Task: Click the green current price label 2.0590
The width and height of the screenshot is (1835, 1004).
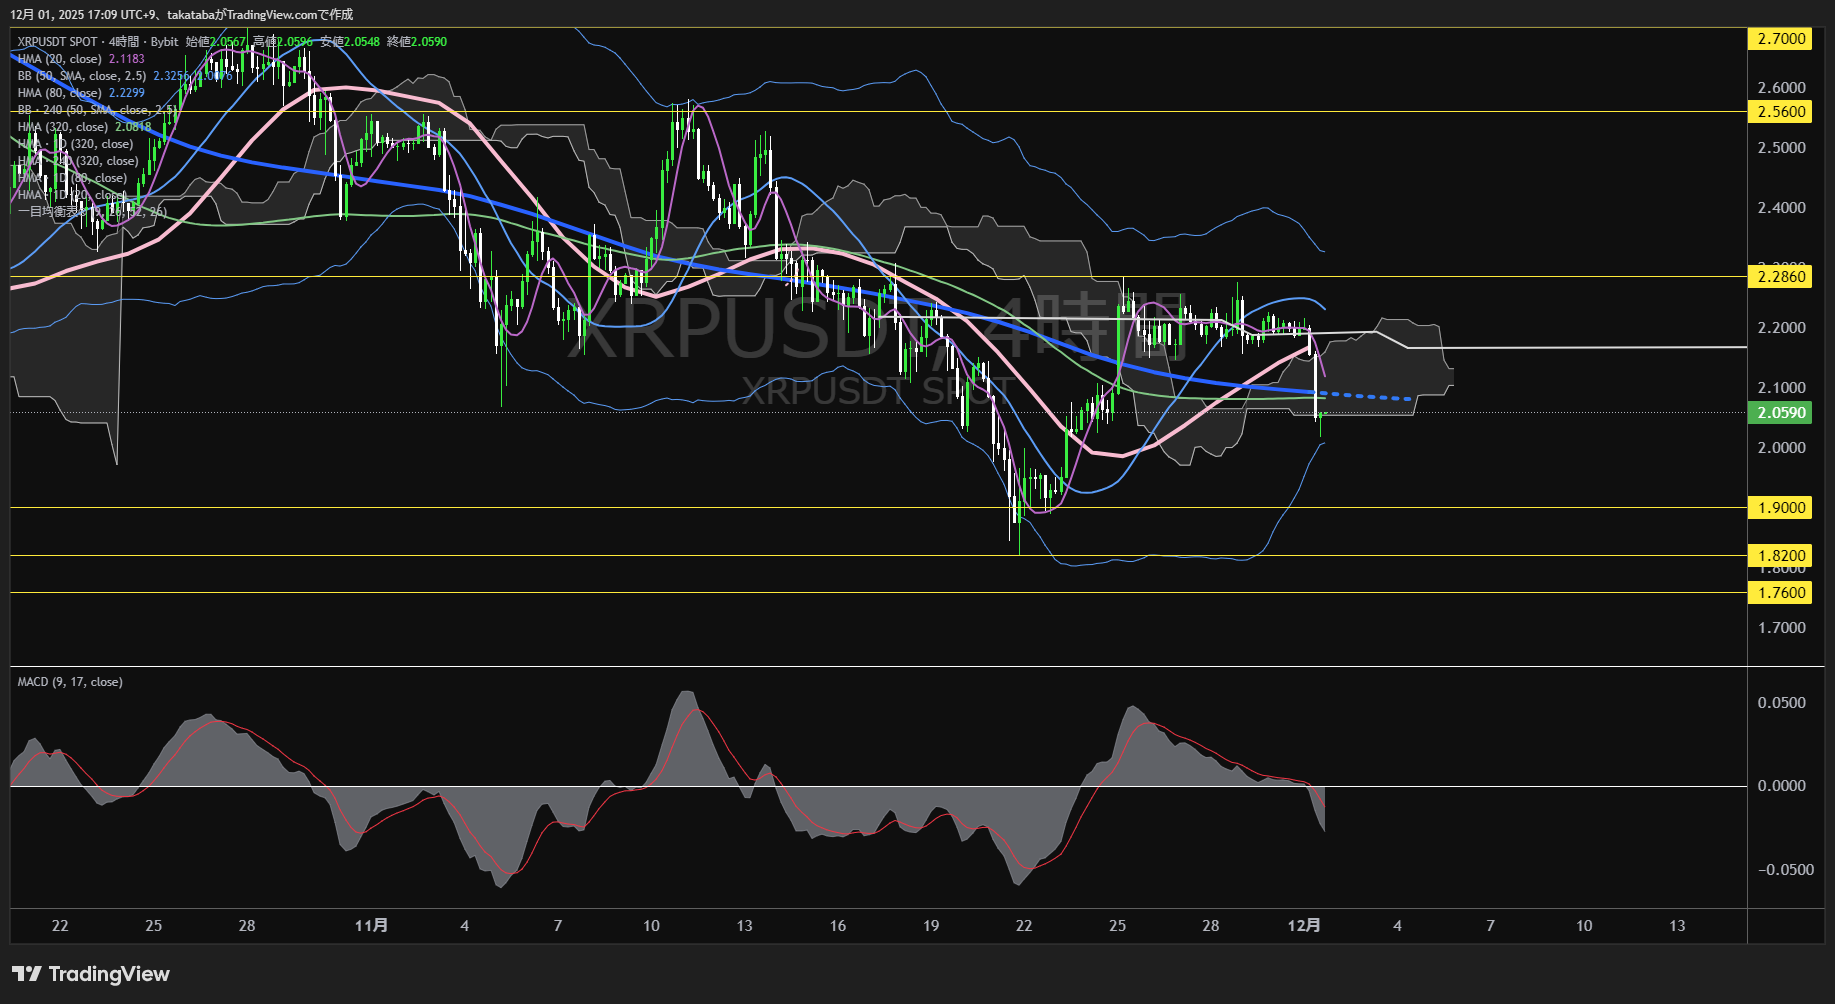Action: [1781, 413]
